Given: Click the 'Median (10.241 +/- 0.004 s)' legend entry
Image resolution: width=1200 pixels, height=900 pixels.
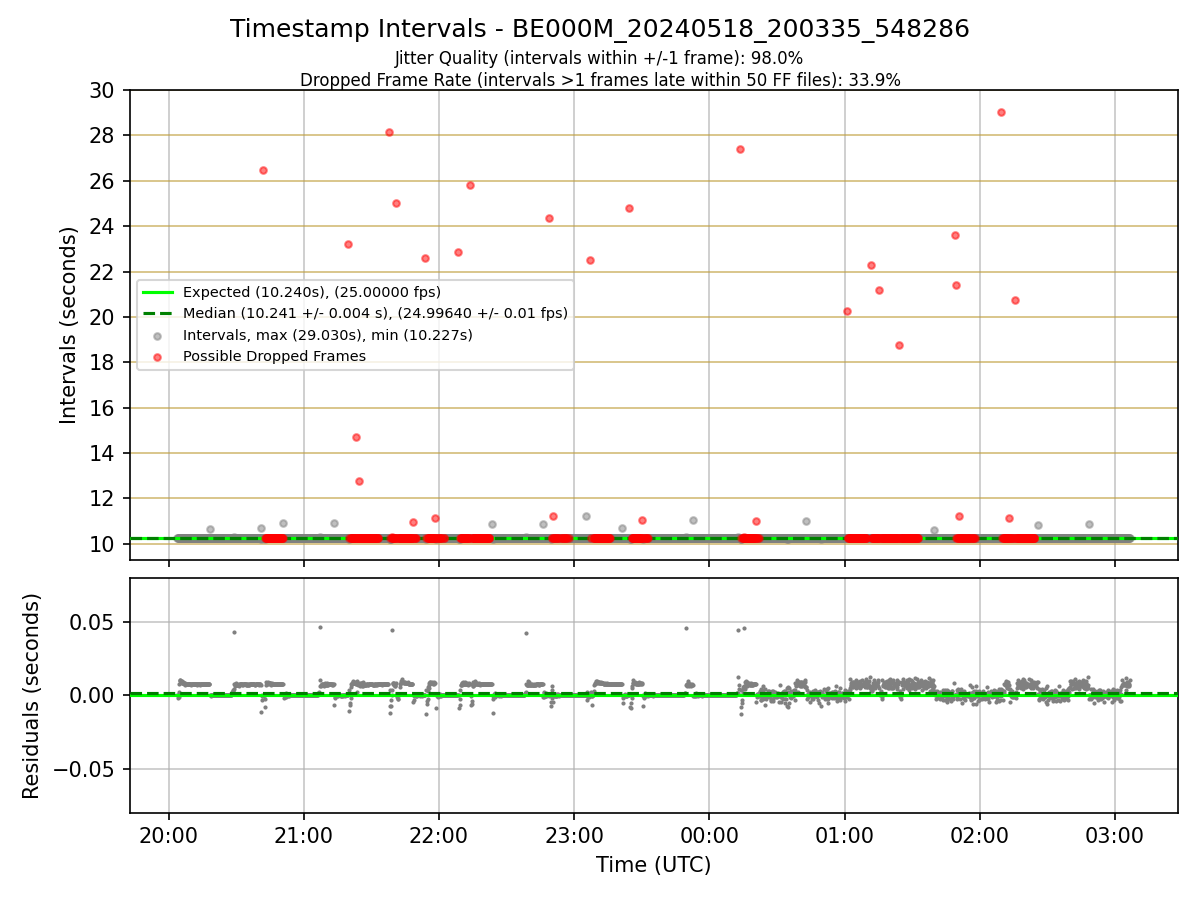Looking at the screenshot, I should pos(375,313).
